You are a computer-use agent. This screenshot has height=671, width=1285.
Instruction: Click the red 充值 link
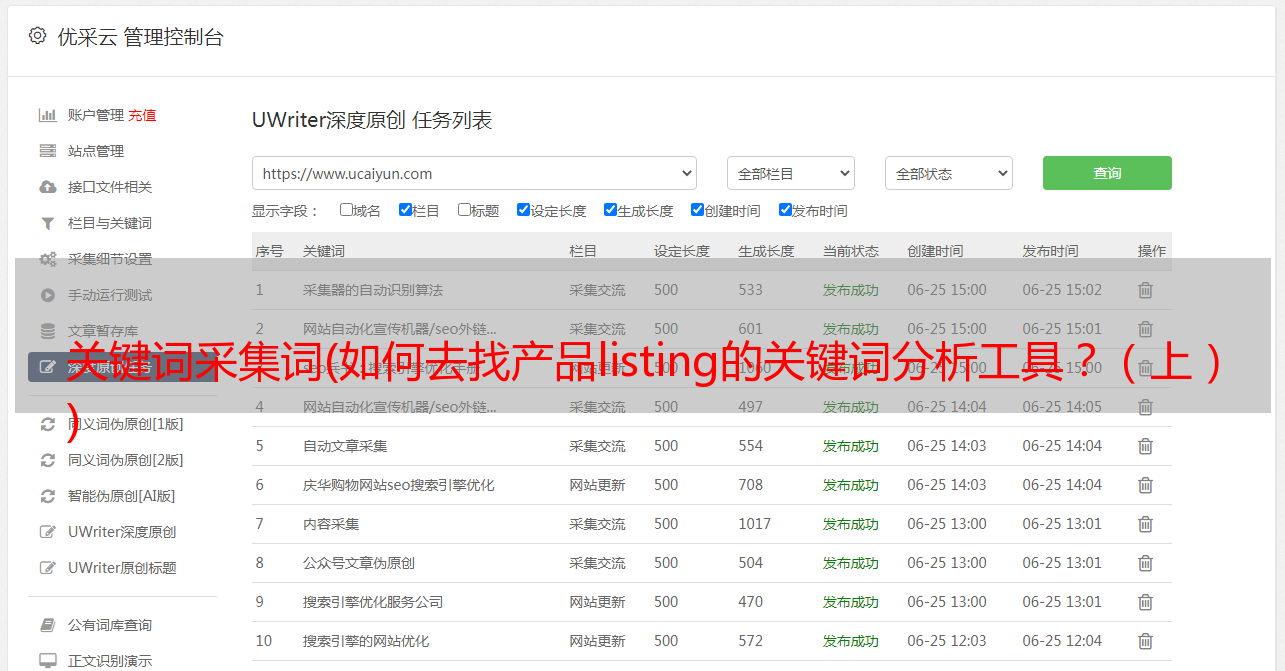click(x=142, y=115)
